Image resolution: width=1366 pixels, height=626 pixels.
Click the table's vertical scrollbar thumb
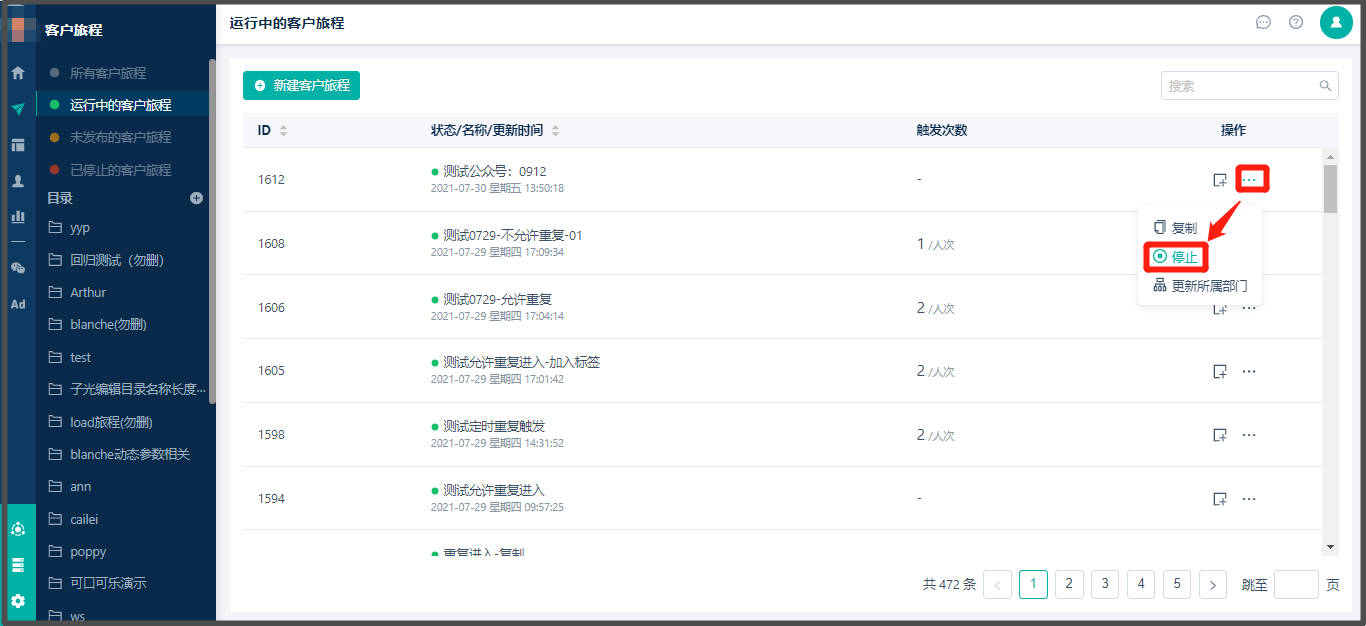click(x=1330, y=188)
